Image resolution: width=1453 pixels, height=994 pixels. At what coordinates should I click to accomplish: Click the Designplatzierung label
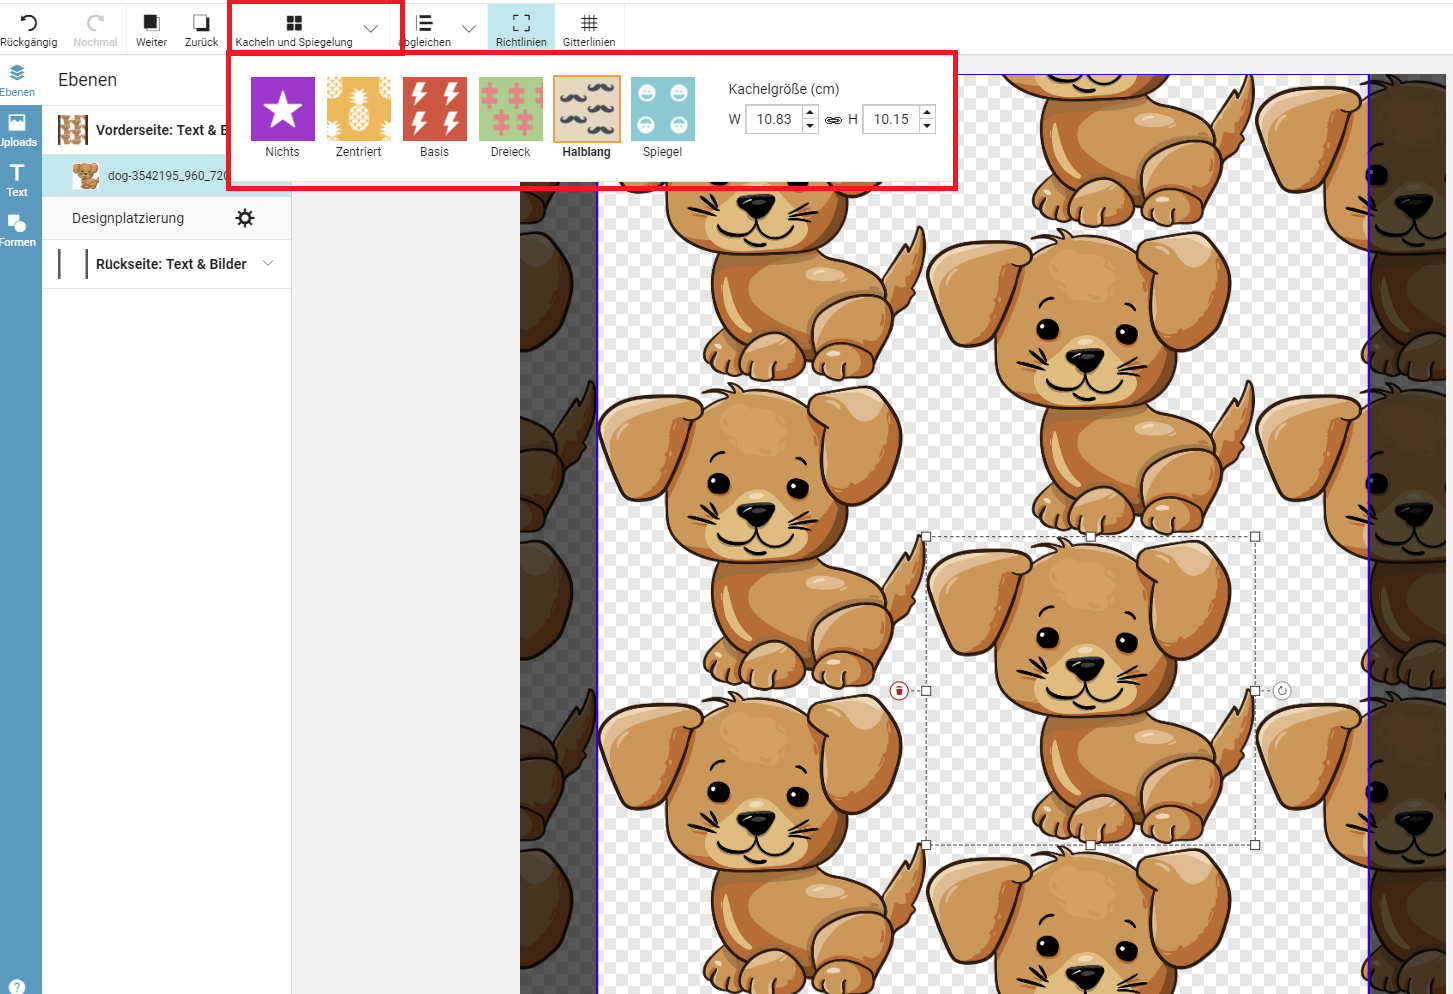click(x=128, y=218)
